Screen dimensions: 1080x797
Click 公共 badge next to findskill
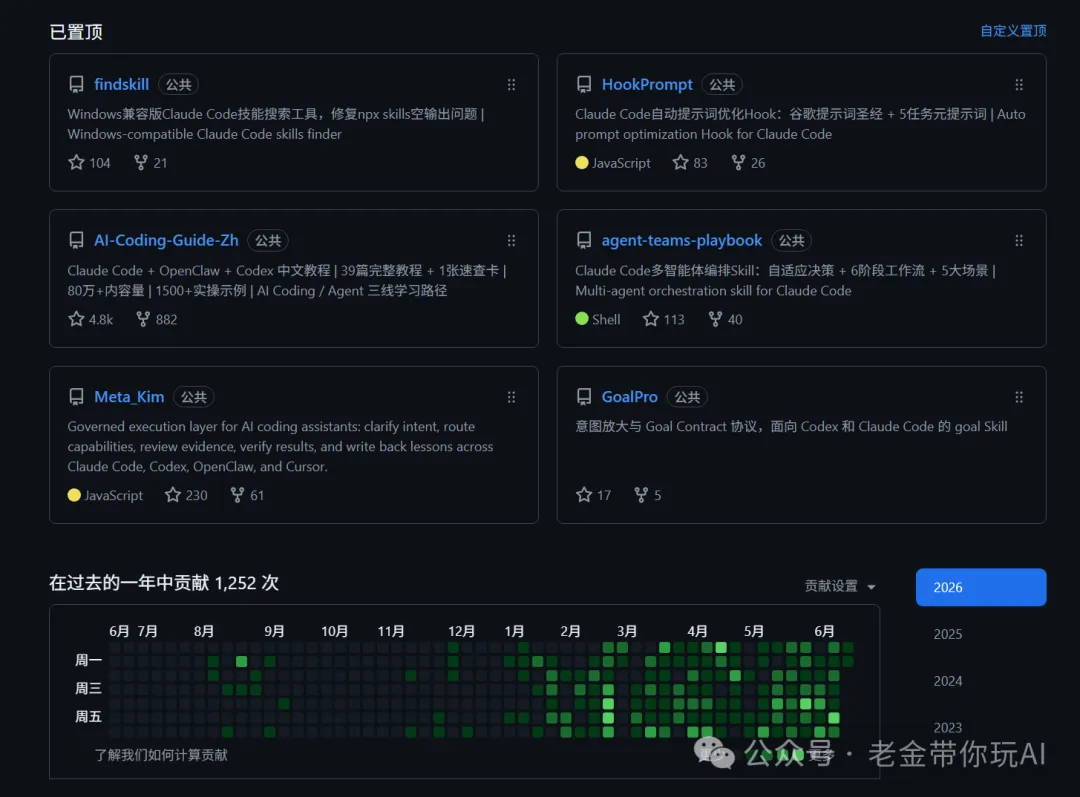tap(178, 84)
